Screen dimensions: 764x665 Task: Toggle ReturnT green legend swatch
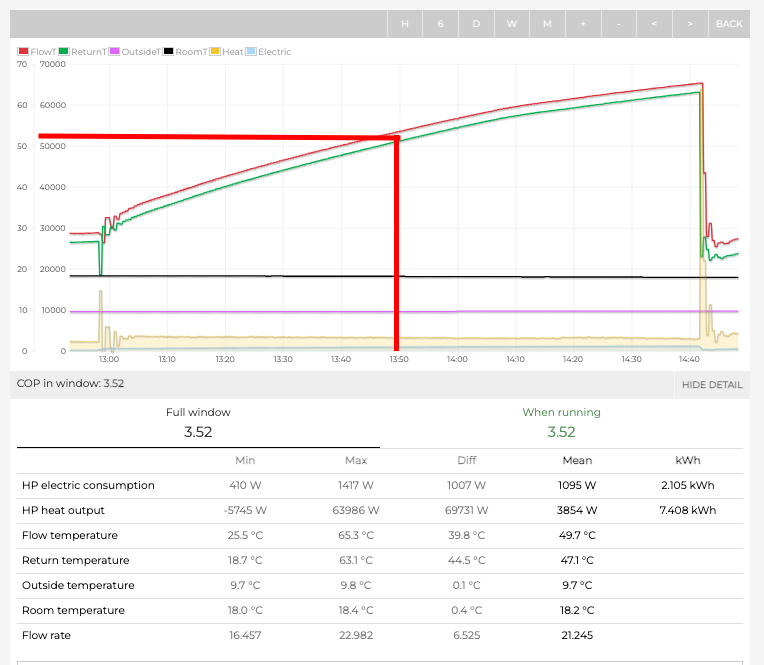click(64, 52)
